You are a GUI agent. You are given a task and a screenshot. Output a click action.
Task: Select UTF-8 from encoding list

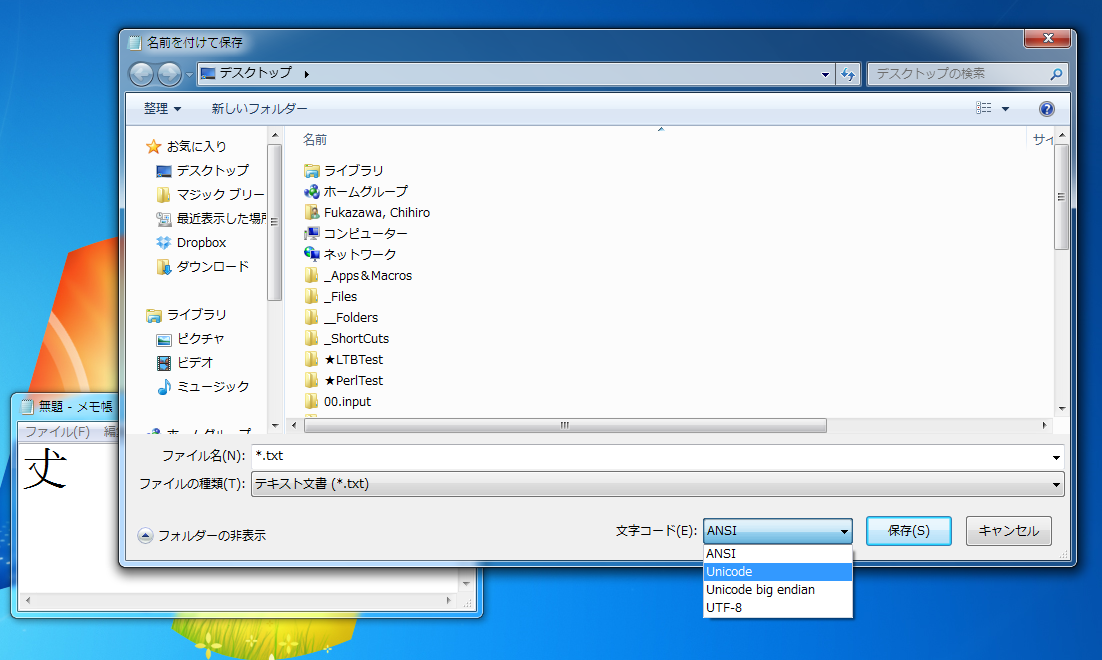777,607
